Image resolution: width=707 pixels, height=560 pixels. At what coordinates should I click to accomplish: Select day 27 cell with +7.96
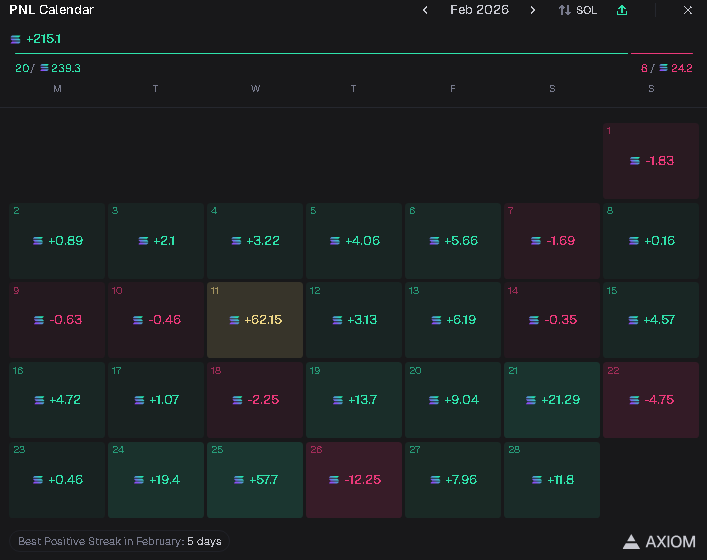click(x=453, y=480)
